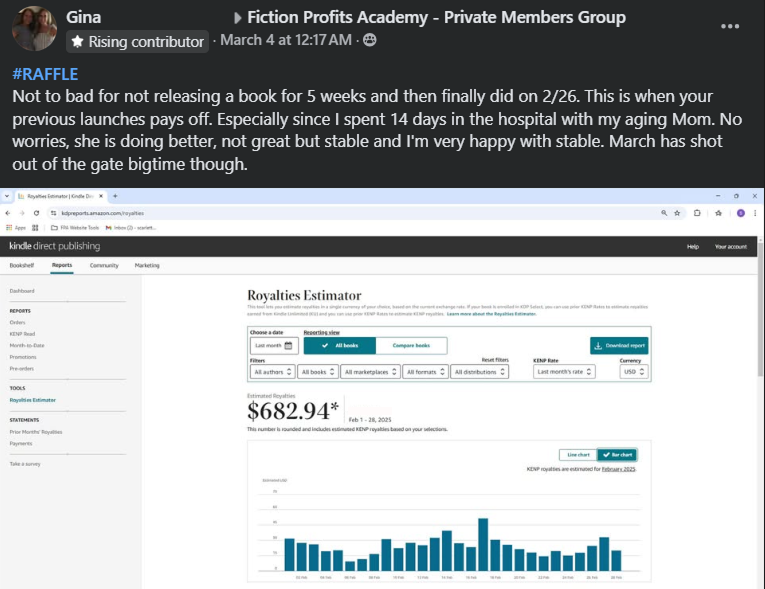The image size is (765, 589).
Task: Open the Bookshelf tab
Action: click(21, 265)
